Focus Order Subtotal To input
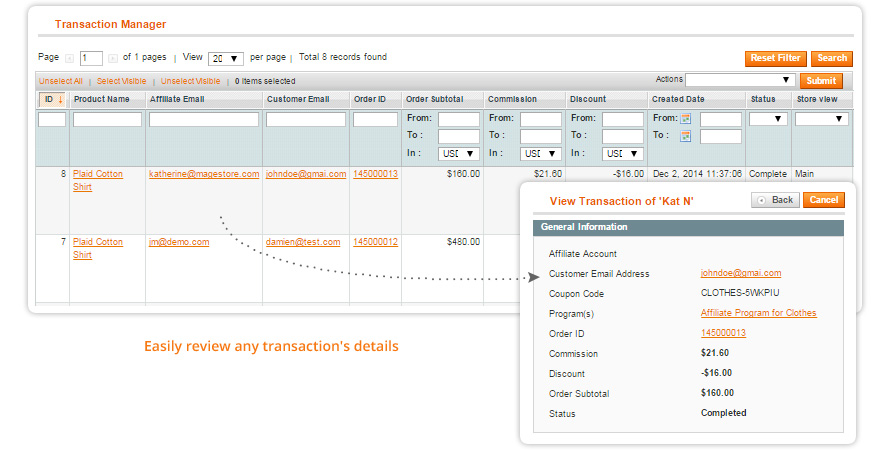The image size is (890, 450). [459, 136]
